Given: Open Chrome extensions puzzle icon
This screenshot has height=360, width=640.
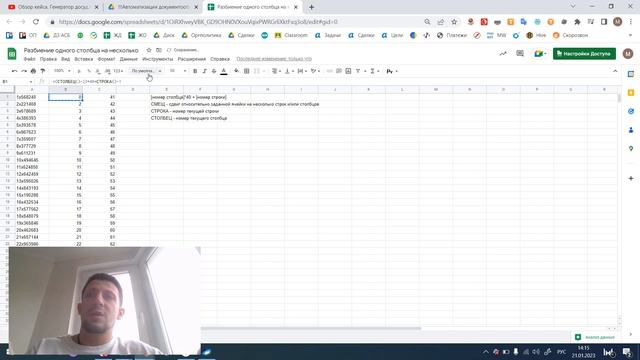Looking at the screenshot, I should [x=577, y=22].
